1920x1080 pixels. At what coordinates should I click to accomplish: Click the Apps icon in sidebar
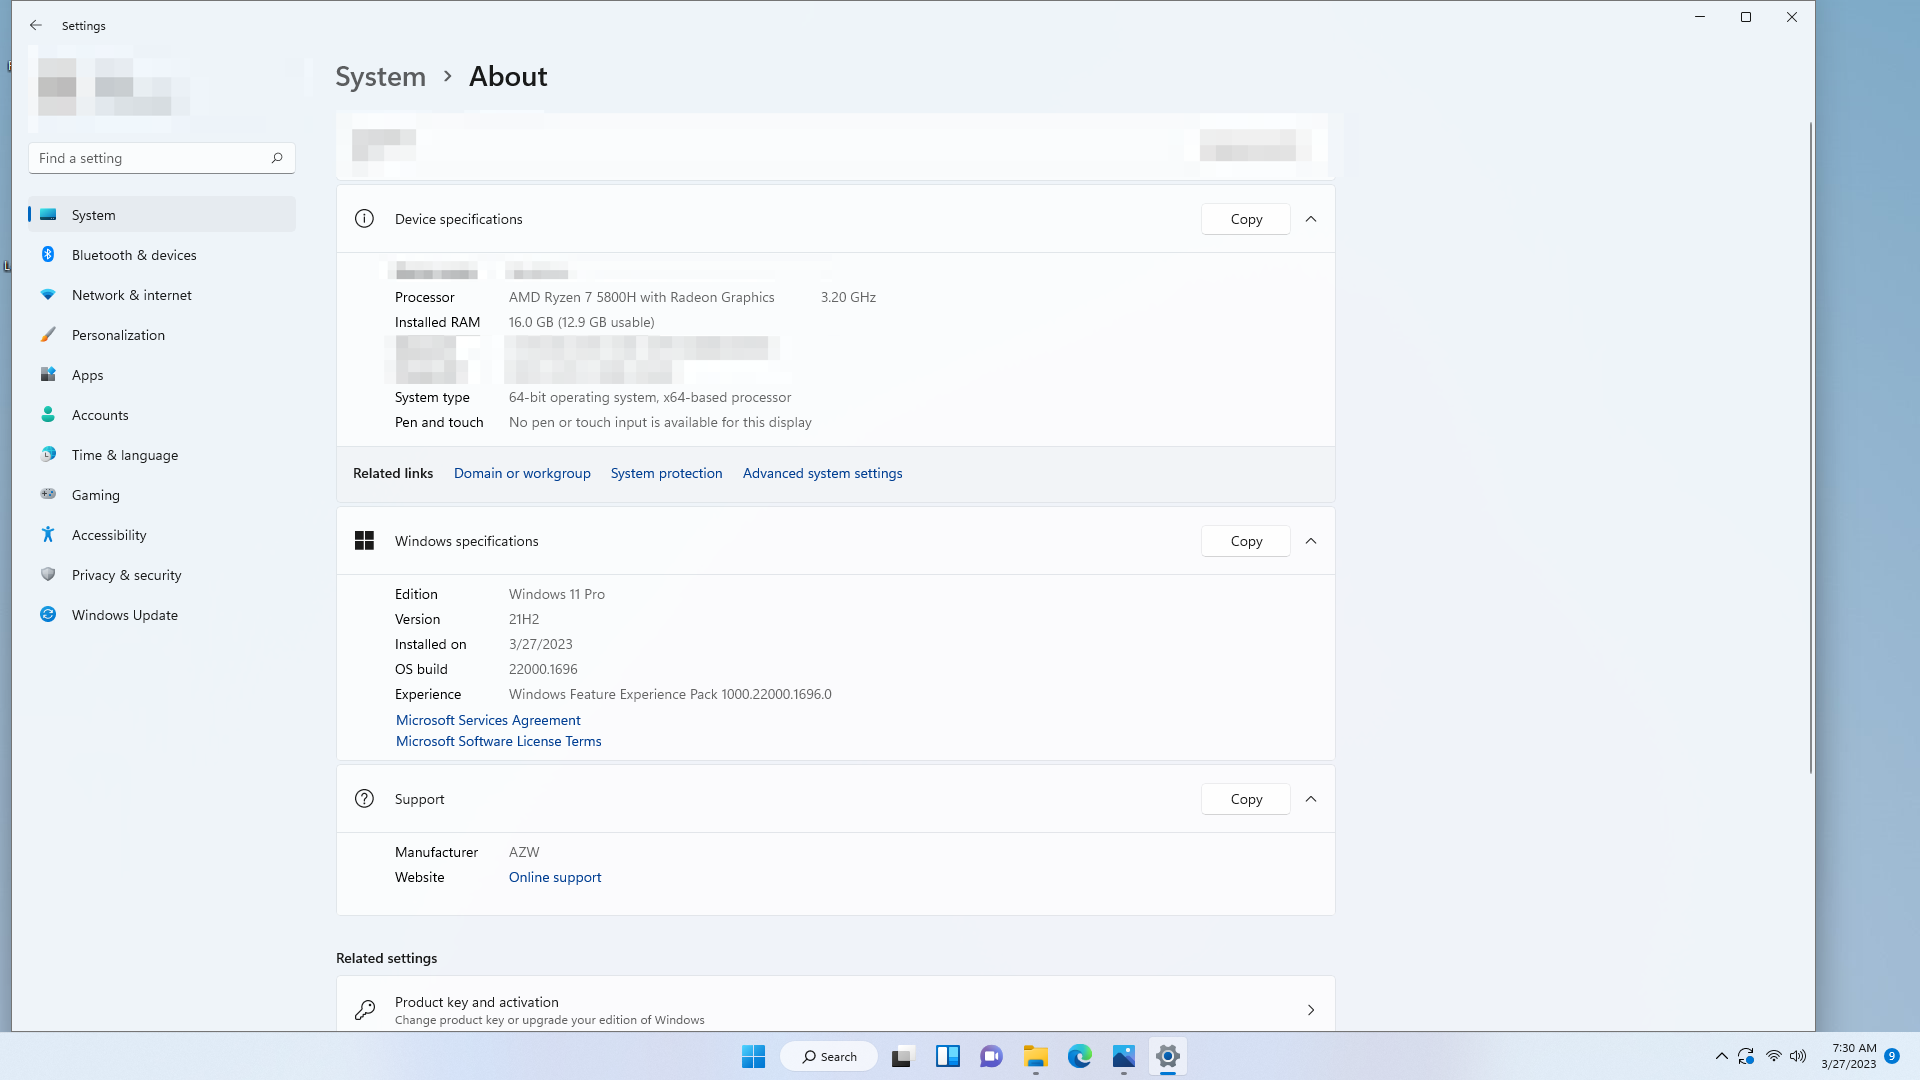(48, 375)
